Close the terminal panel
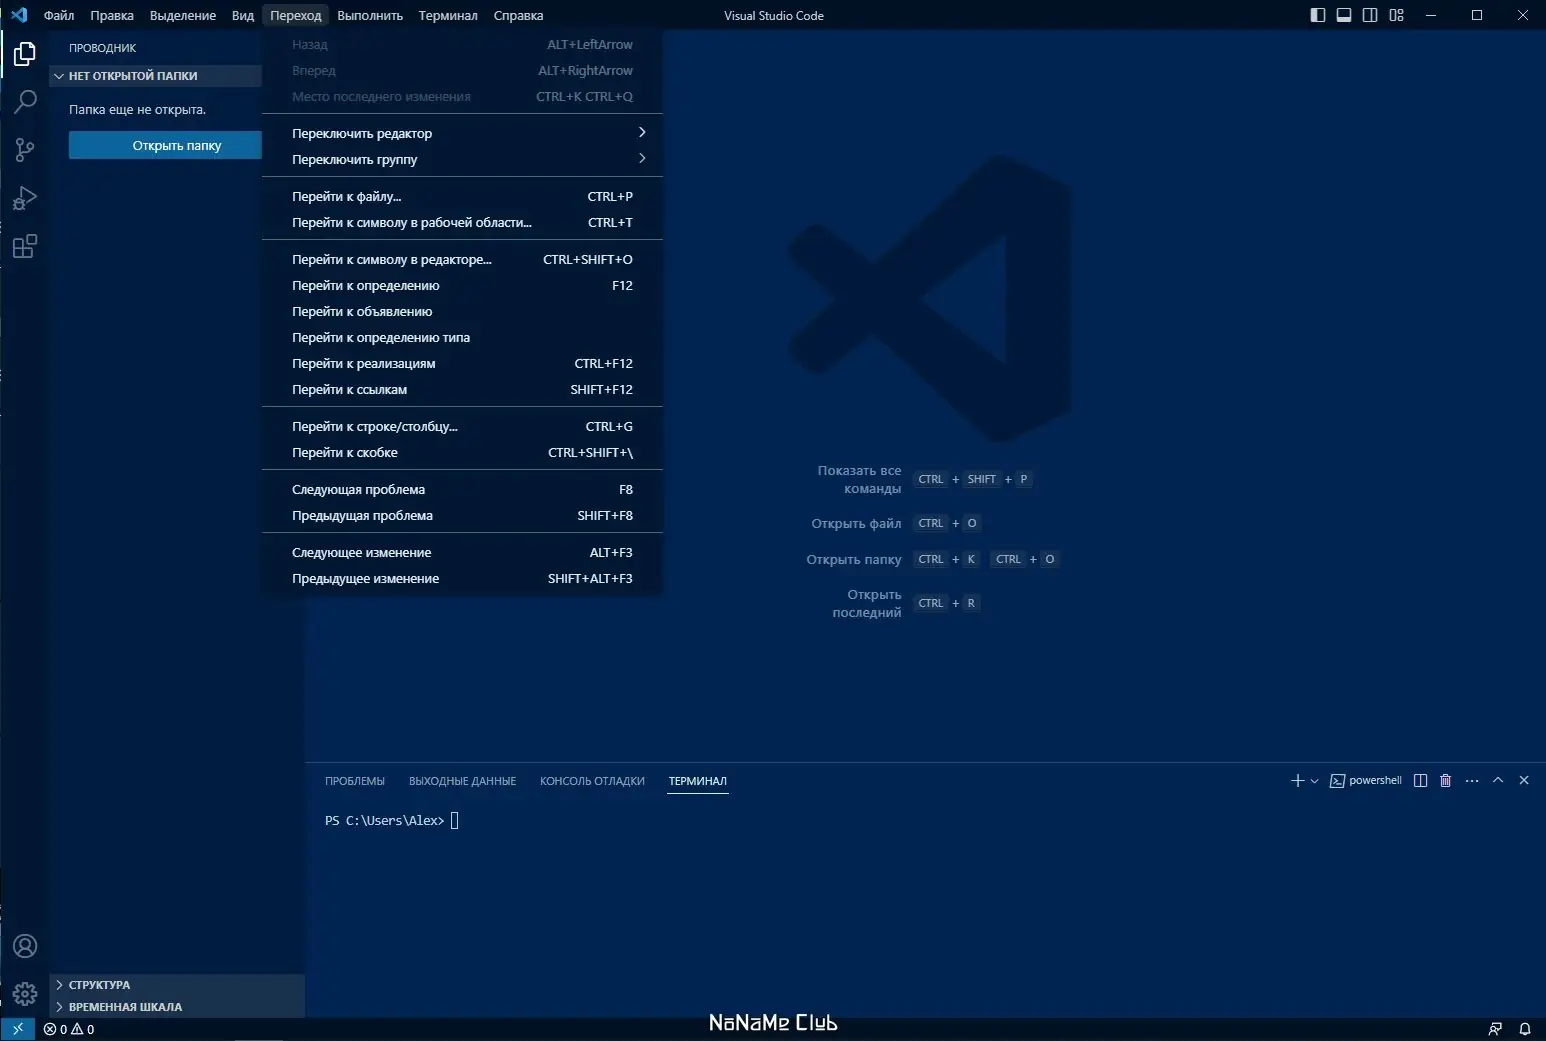Image resolution: width=1546 pixels, height=1041 pixels. tap(1524, 780)
